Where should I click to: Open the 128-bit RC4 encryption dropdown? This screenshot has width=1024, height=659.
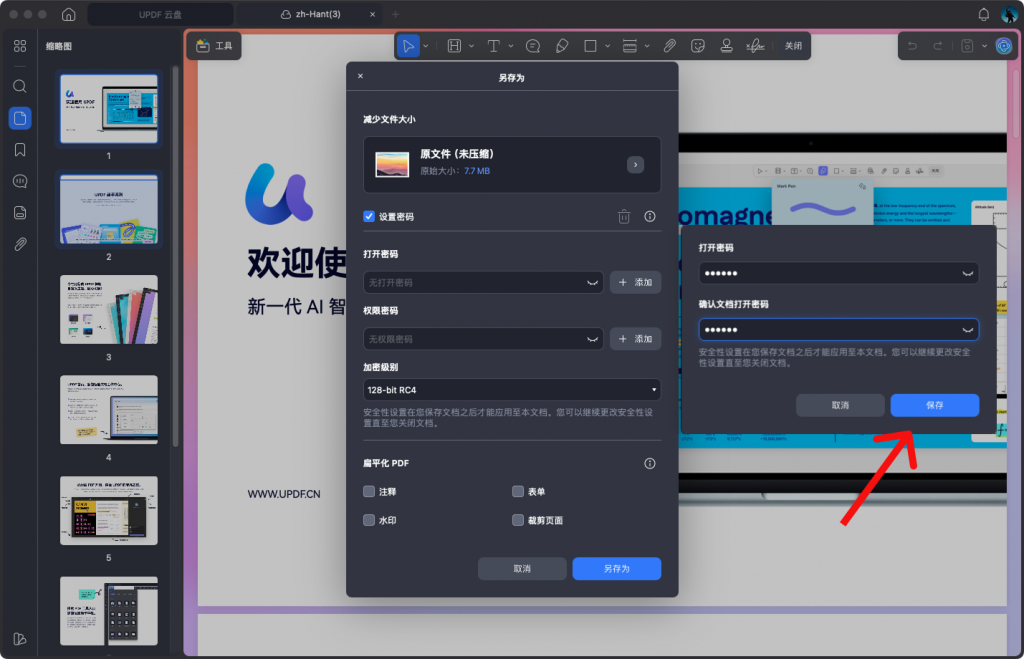(x=512, y=389)
